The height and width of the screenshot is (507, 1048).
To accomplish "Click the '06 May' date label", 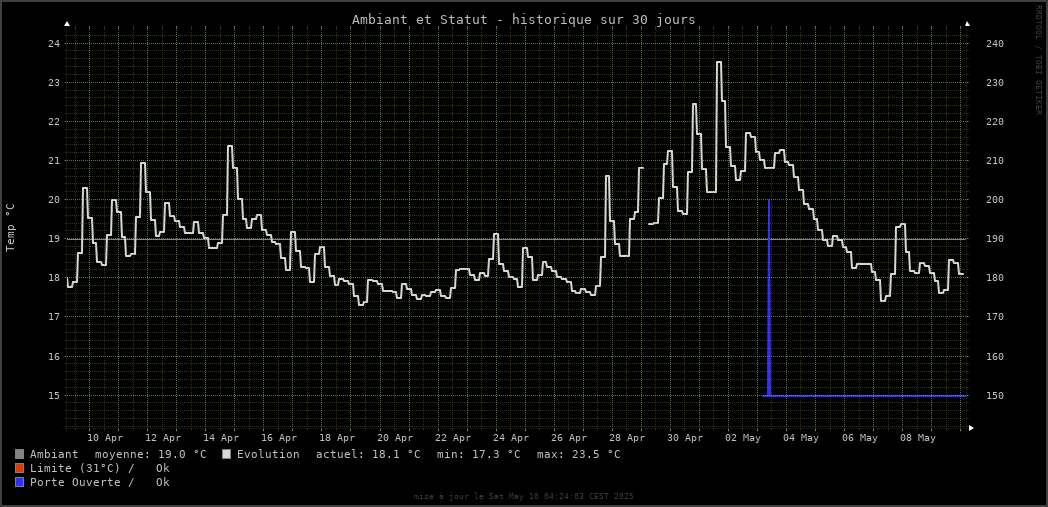I will tap(860, 438).
